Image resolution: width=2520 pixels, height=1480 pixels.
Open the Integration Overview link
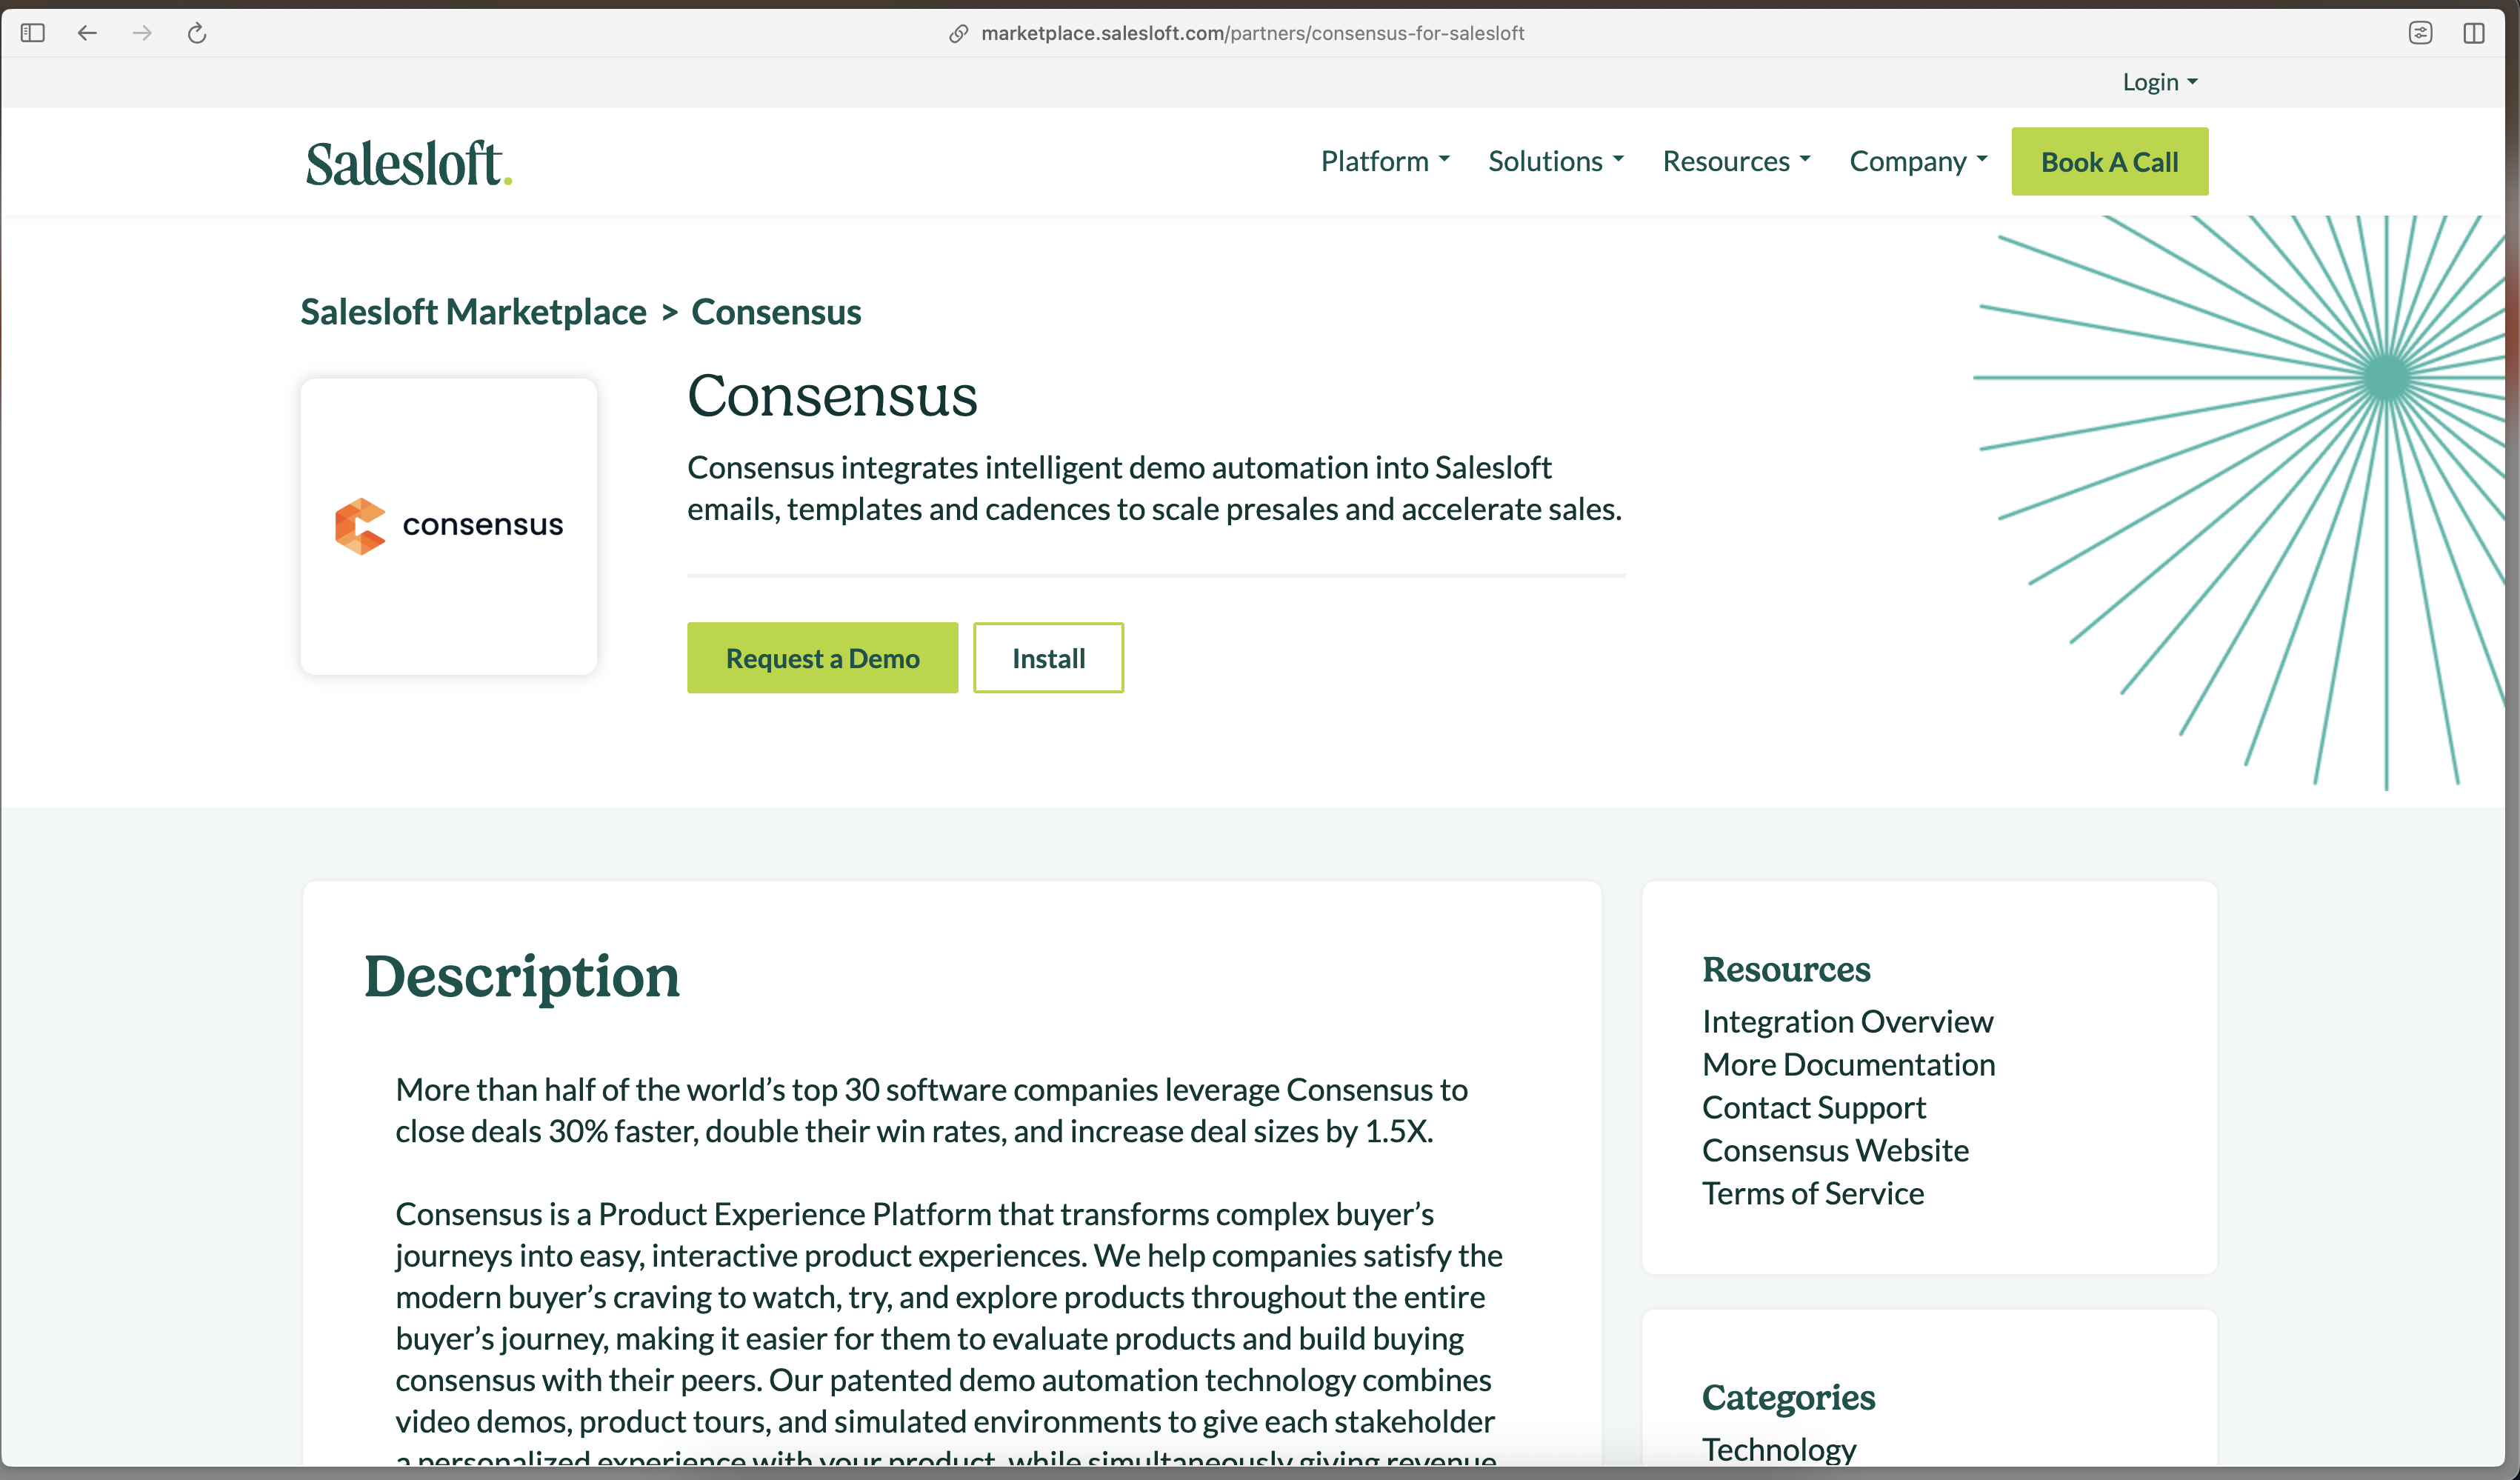tap(1848, 1021)
